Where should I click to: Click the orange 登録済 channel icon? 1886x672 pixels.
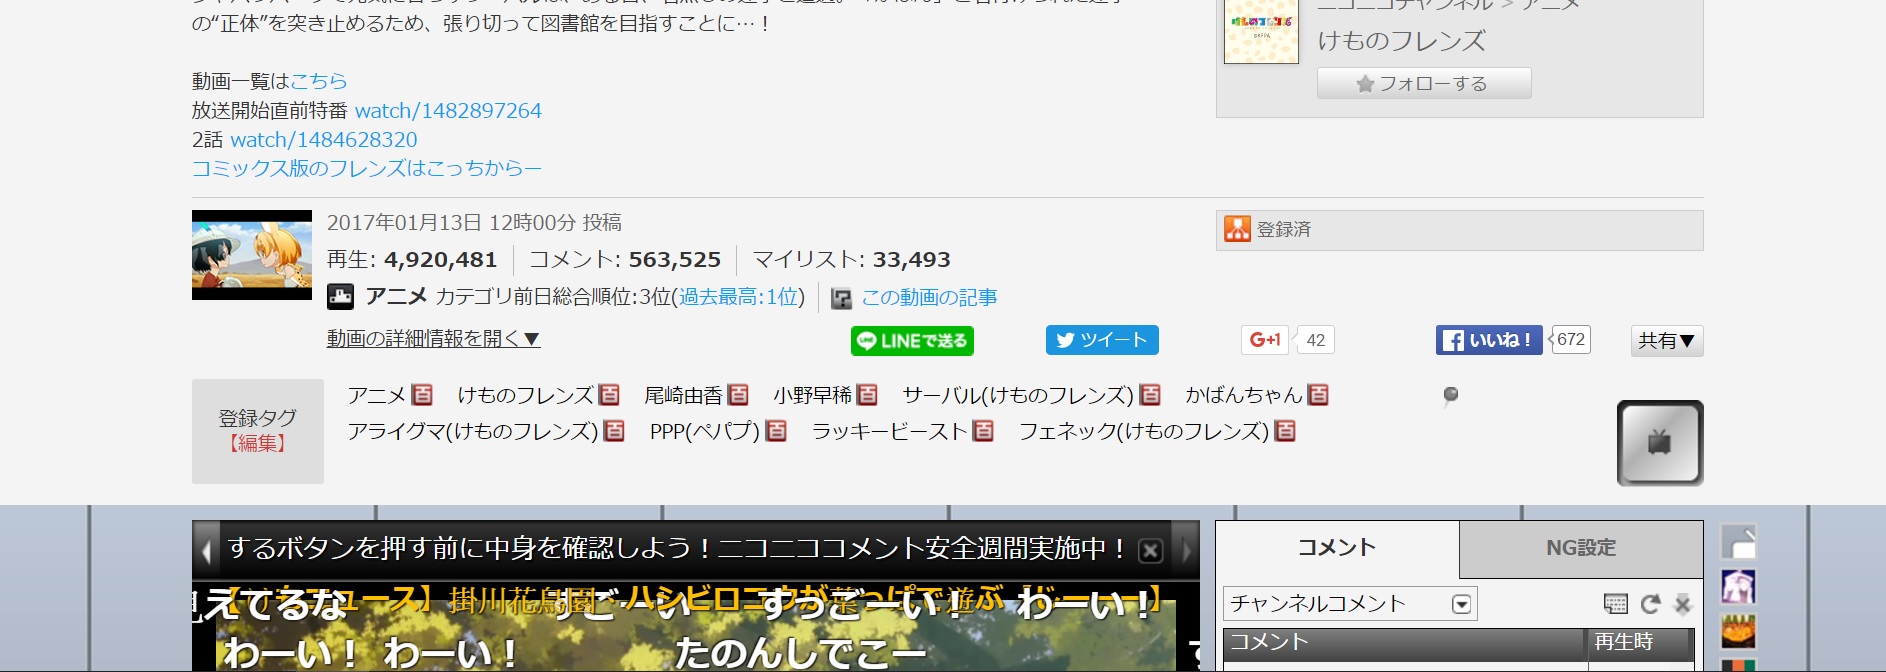1238,229
